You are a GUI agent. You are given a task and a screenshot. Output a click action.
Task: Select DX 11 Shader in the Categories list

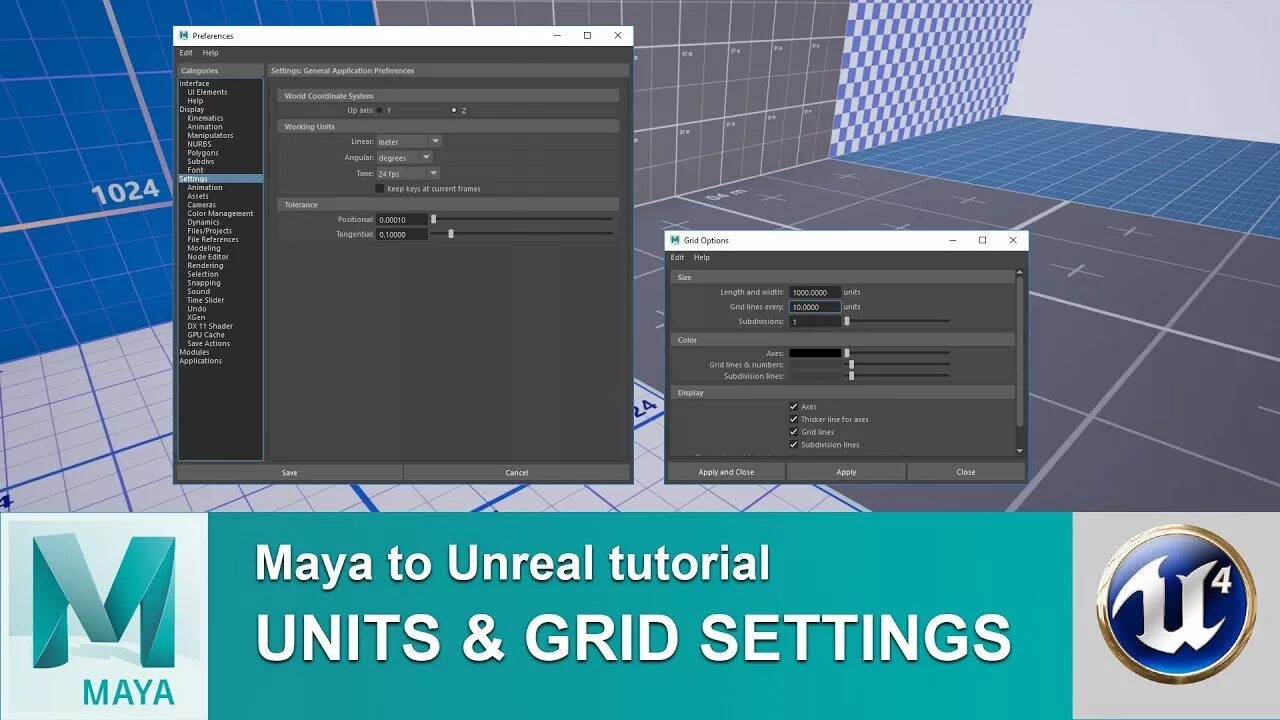coord(209,326)
